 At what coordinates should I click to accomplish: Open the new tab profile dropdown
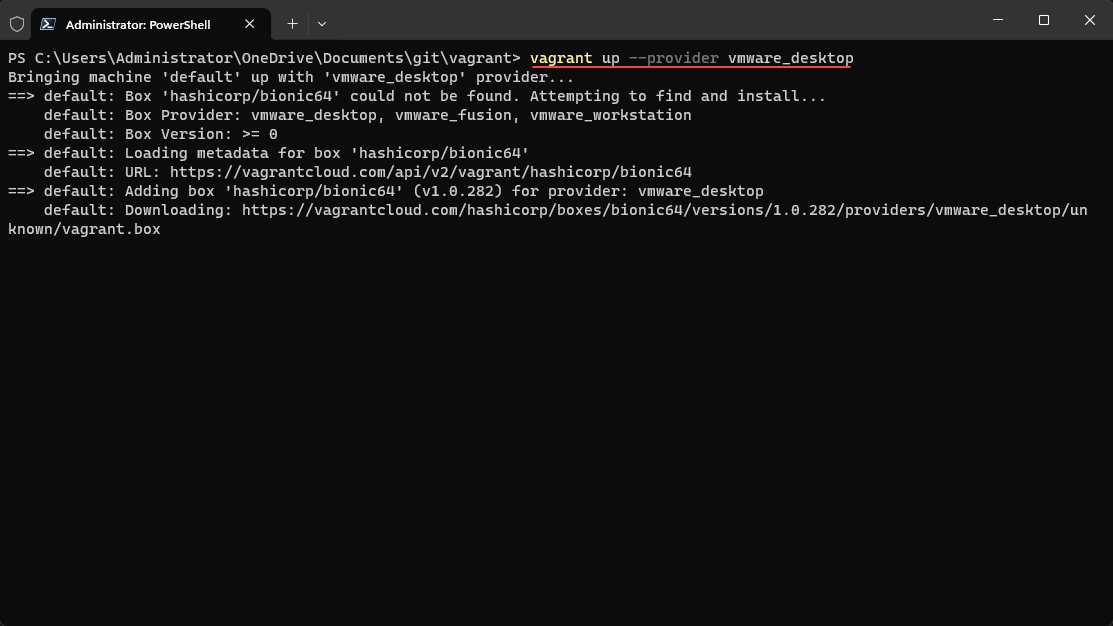[322, 24]
